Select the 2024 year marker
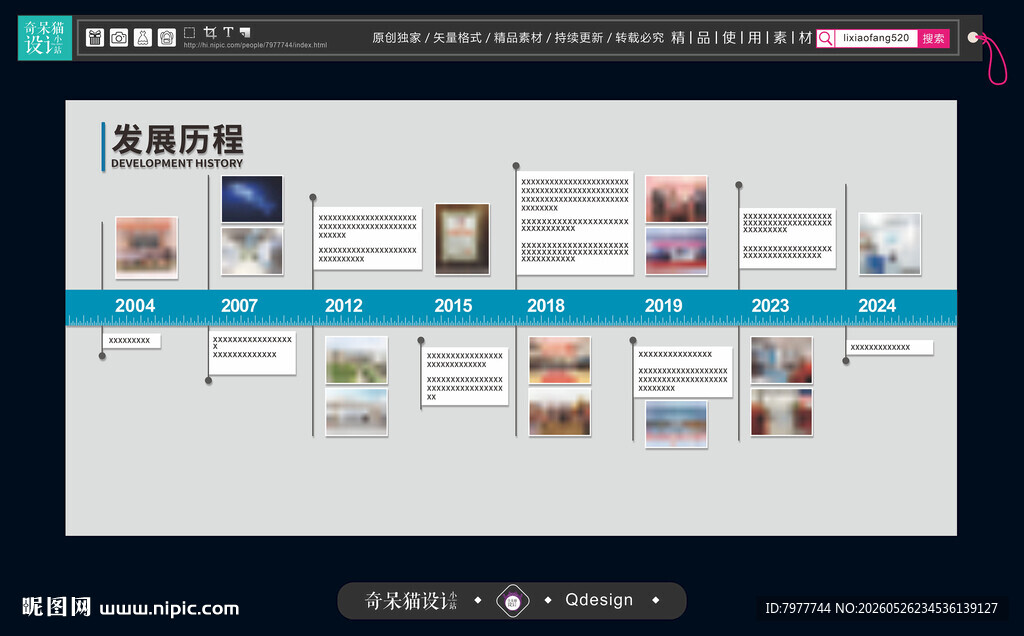This screenshot has width=1024, height=636. (877, 306)
